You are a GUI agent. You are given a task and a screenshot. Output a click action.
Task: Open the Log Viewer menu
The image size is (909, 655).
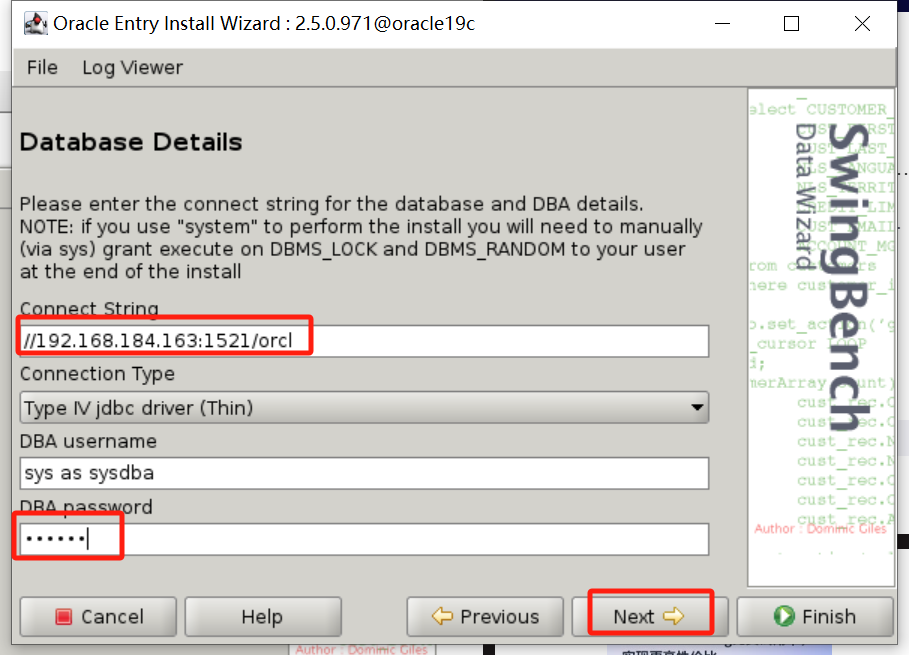click(x=132, y=68)
